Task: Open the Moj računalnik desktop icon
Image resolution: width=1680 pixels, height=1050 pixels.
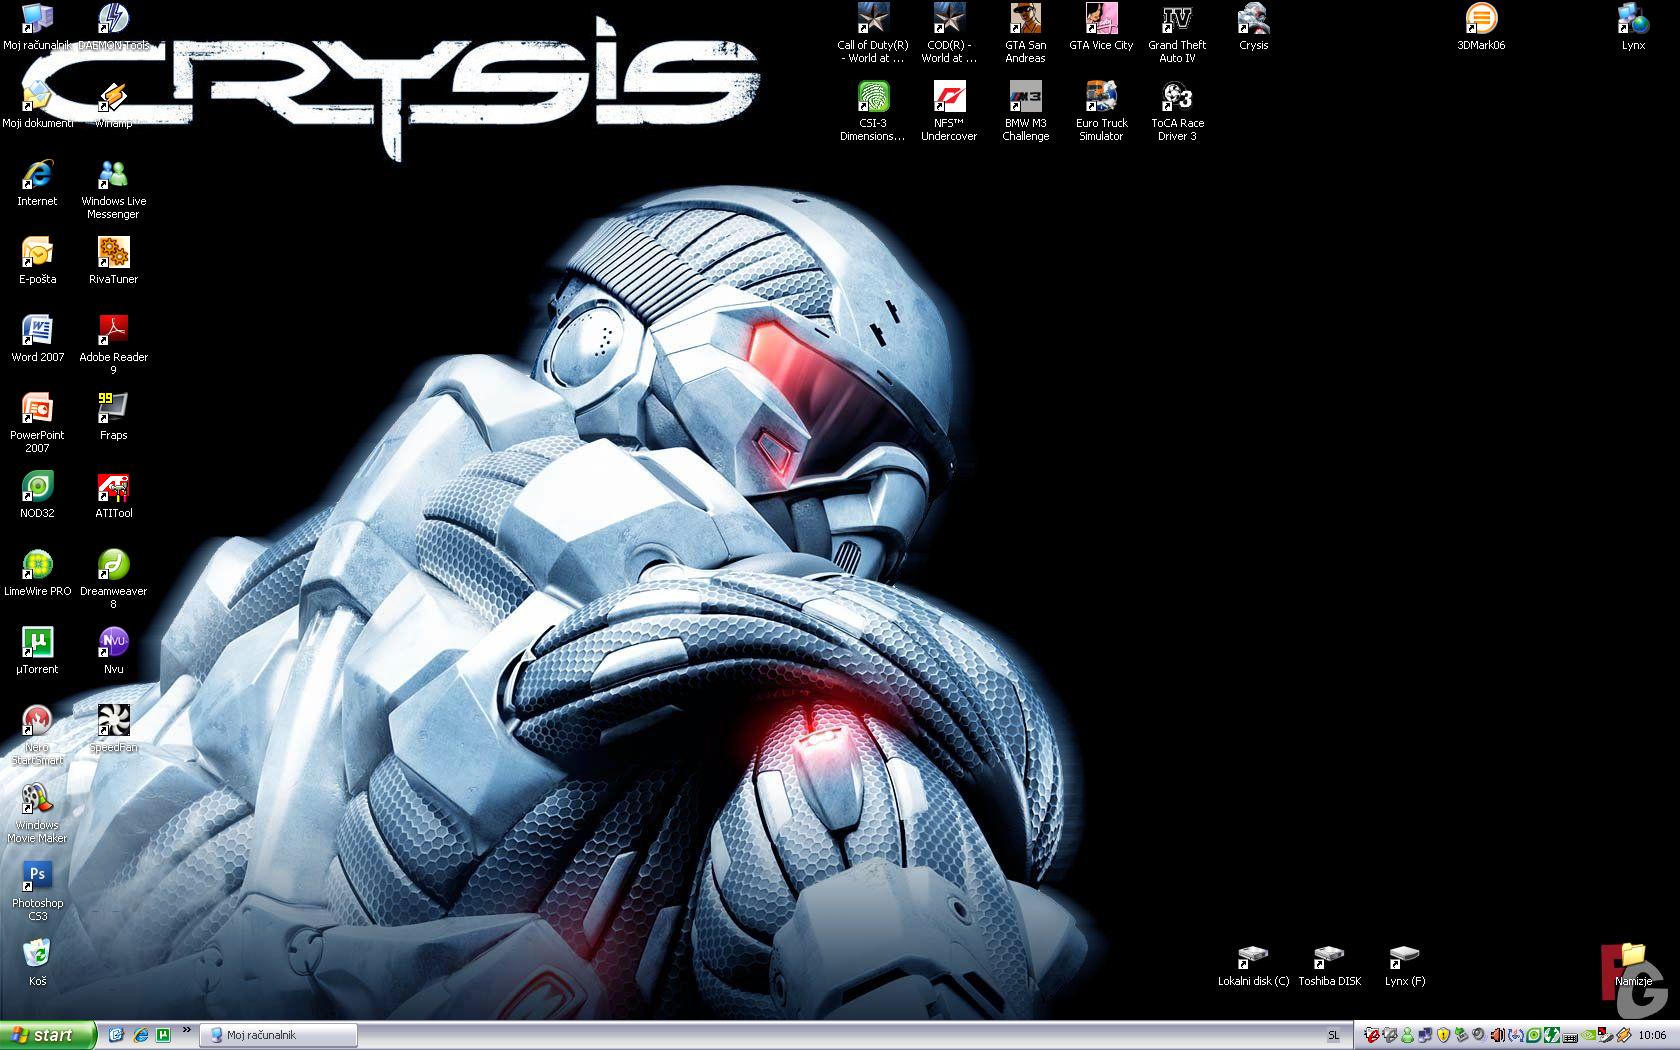Action: pos(37,27)
